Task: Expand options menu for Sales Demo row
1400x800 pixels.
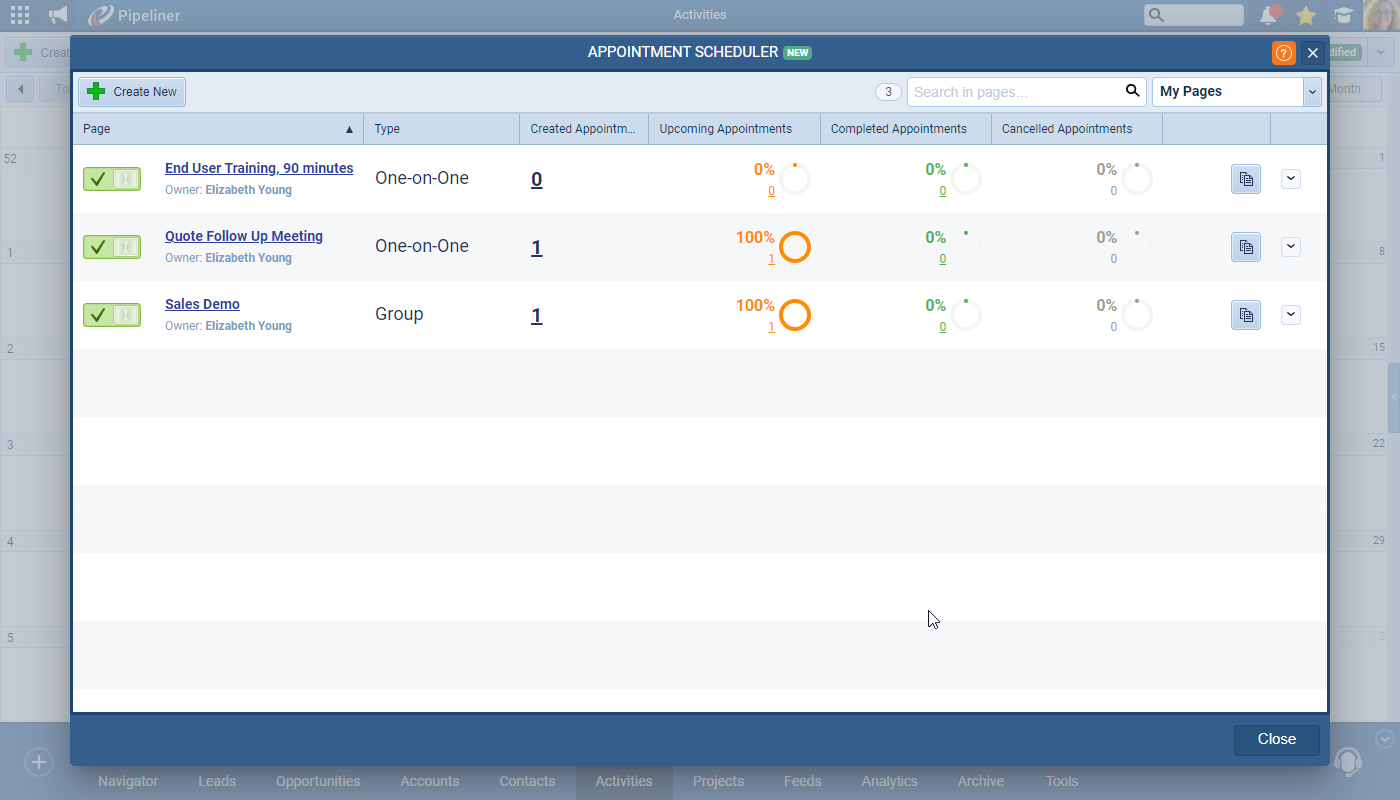Action: click(1290, 315)
